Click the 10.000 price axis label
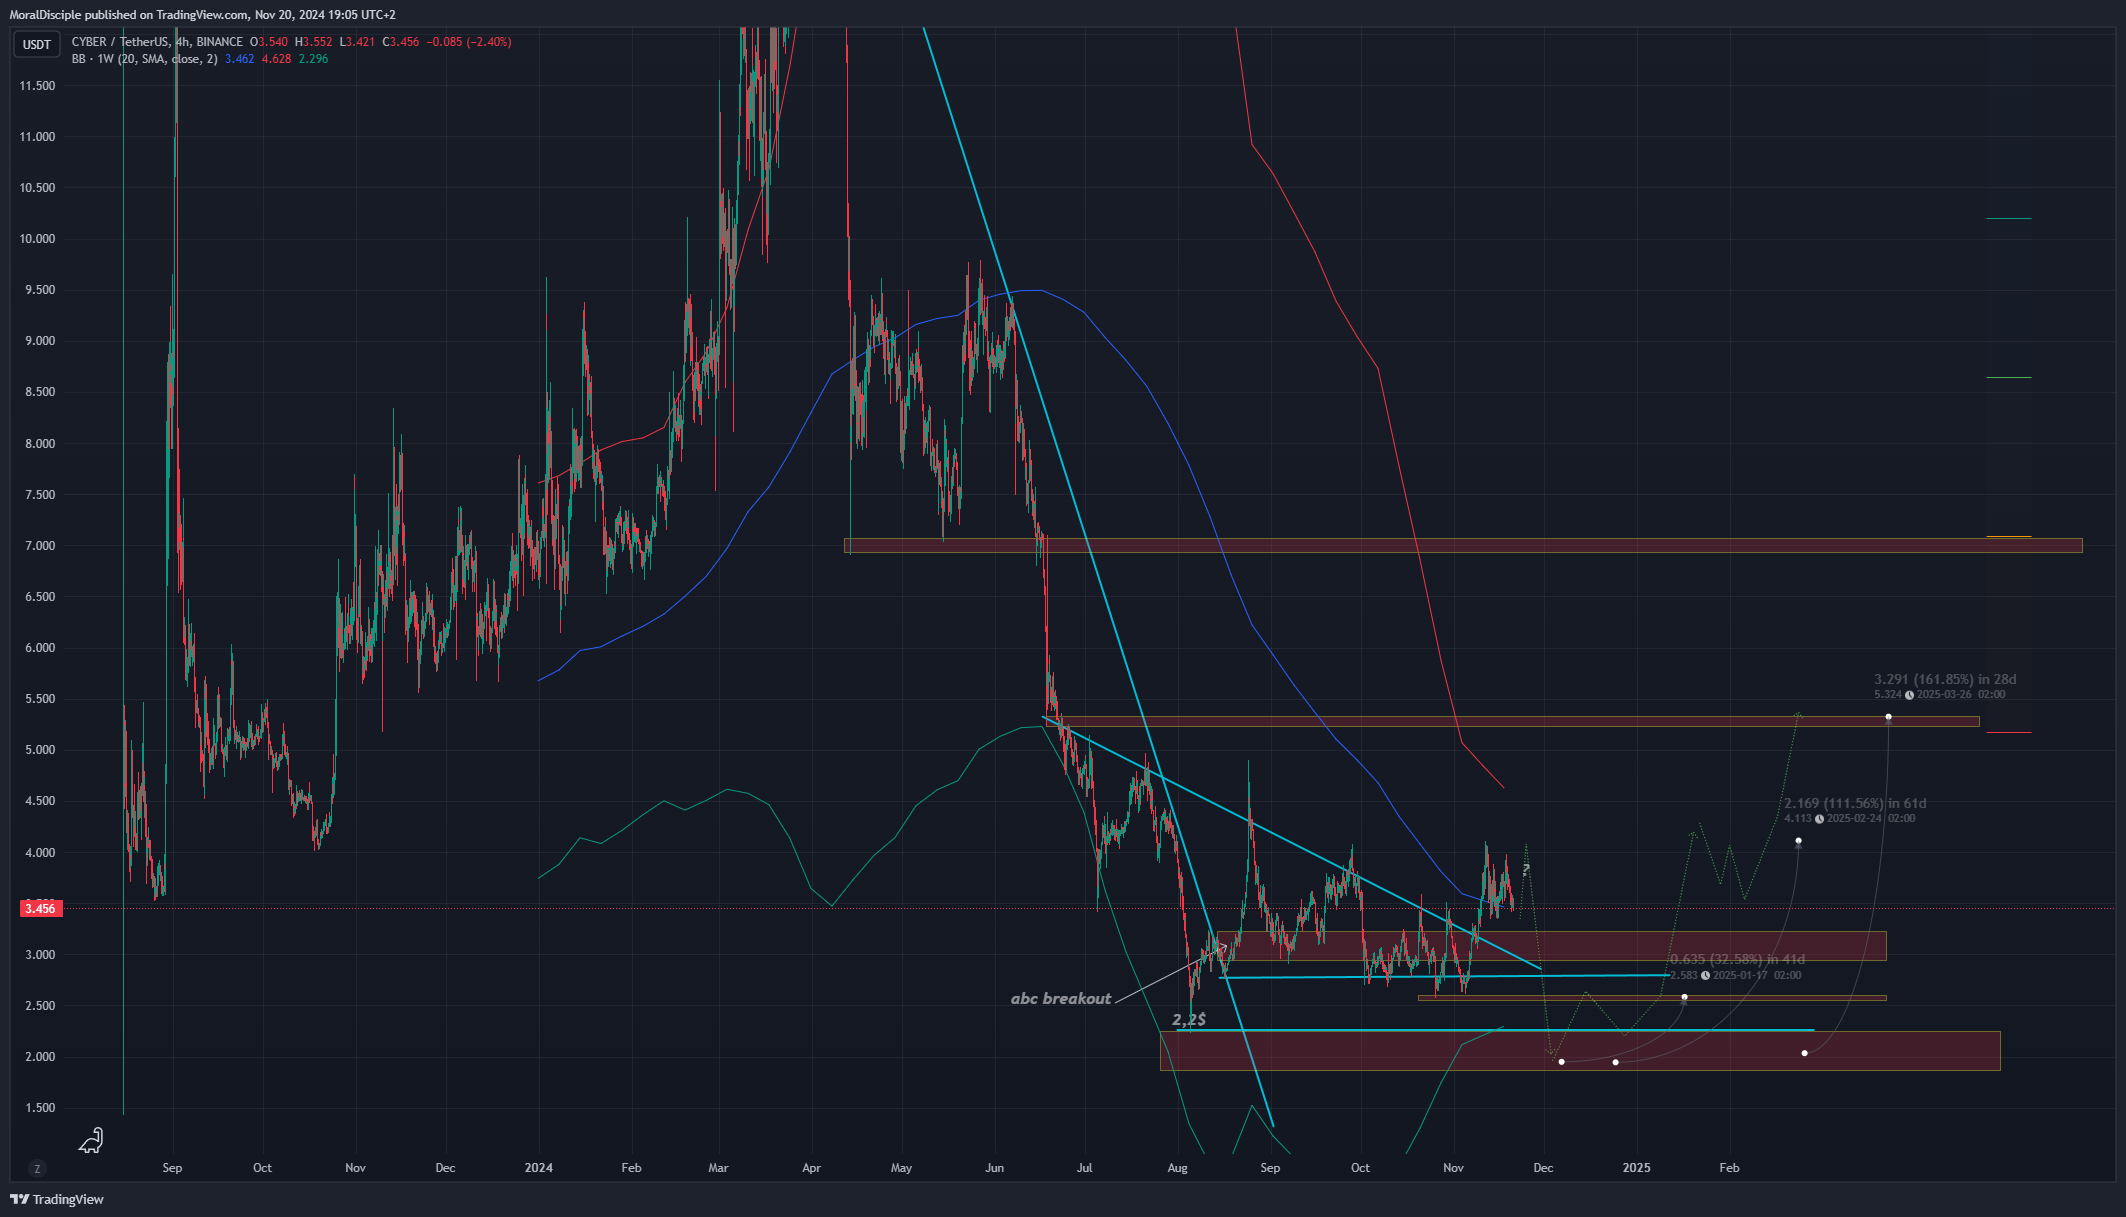This screenshot has width=2126, height=1217. [38, 239]
